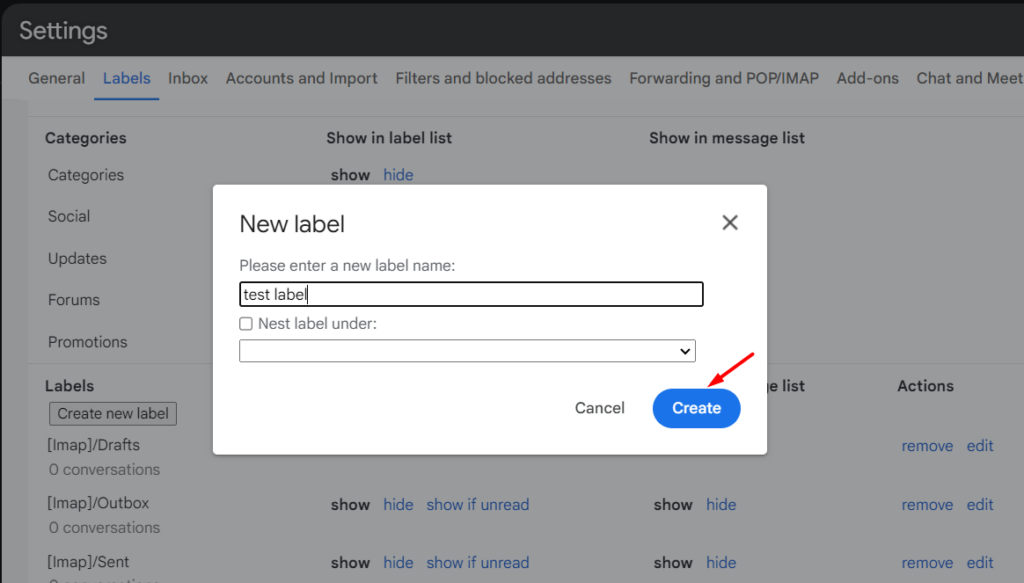
Task: Click the bold Labels section heading
Action: (69, 386)
